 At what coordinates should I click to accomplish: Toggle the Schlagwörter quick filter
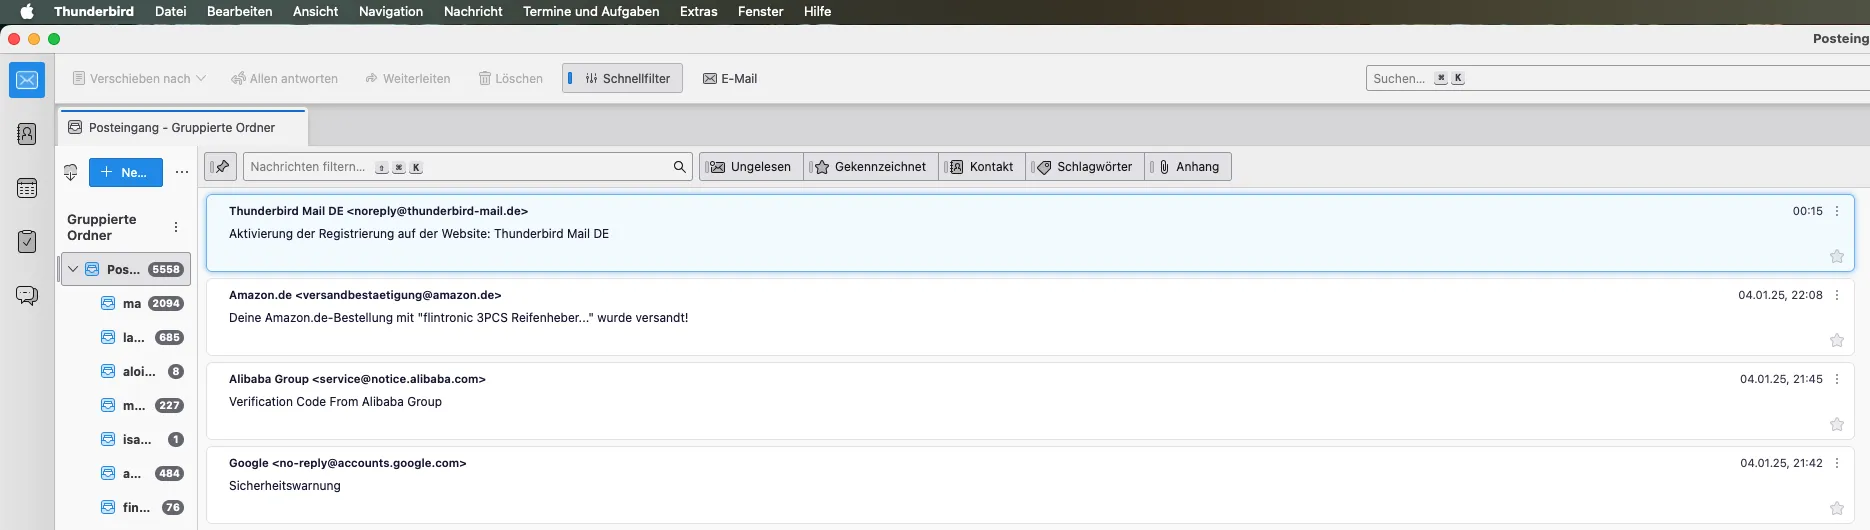point(1085,167)
